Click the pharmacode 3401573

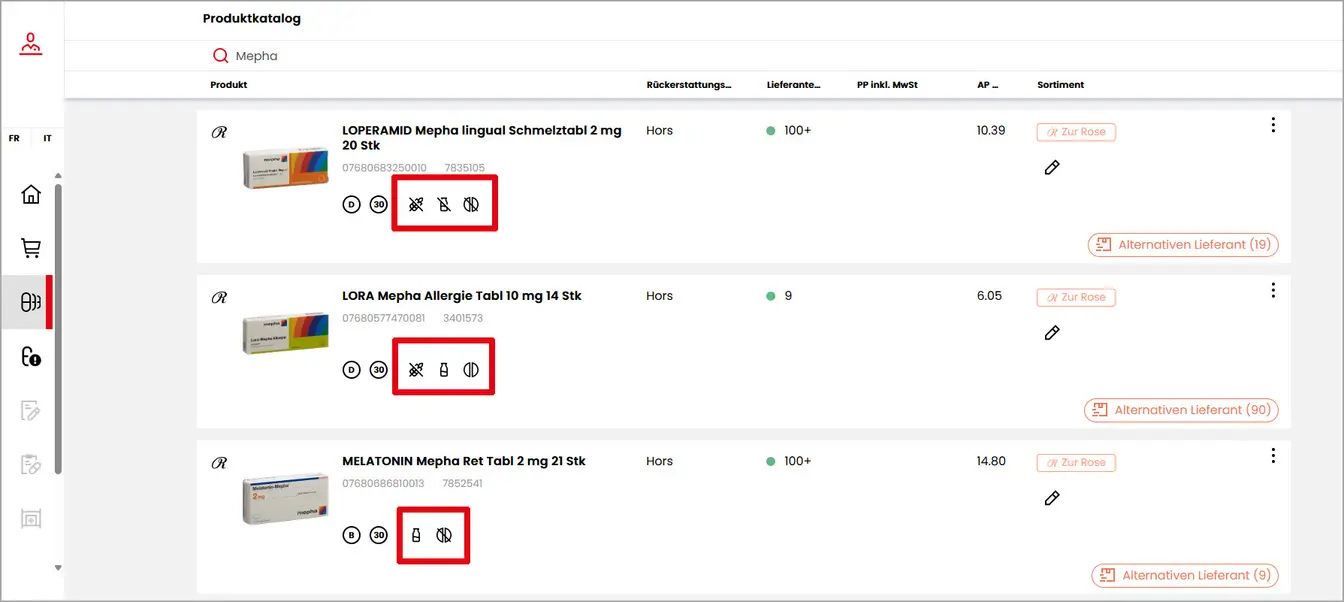click(464, 318)
